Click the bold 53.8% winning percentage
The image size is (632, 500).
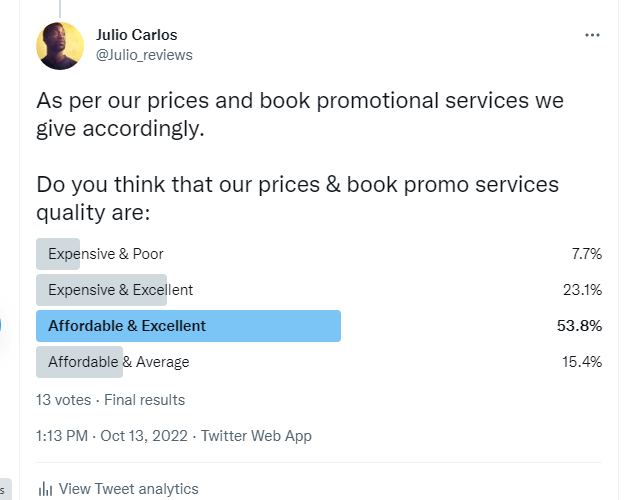click(x=580, y=326)
